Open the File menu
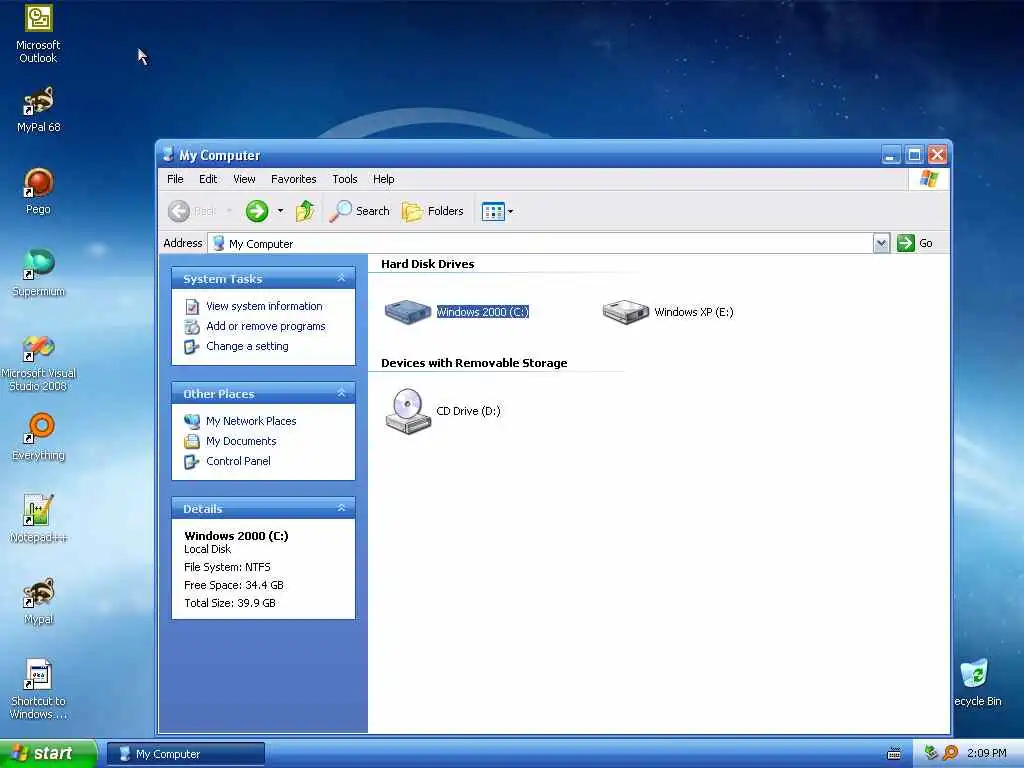 pyautogui.click(x=175, y=179)
